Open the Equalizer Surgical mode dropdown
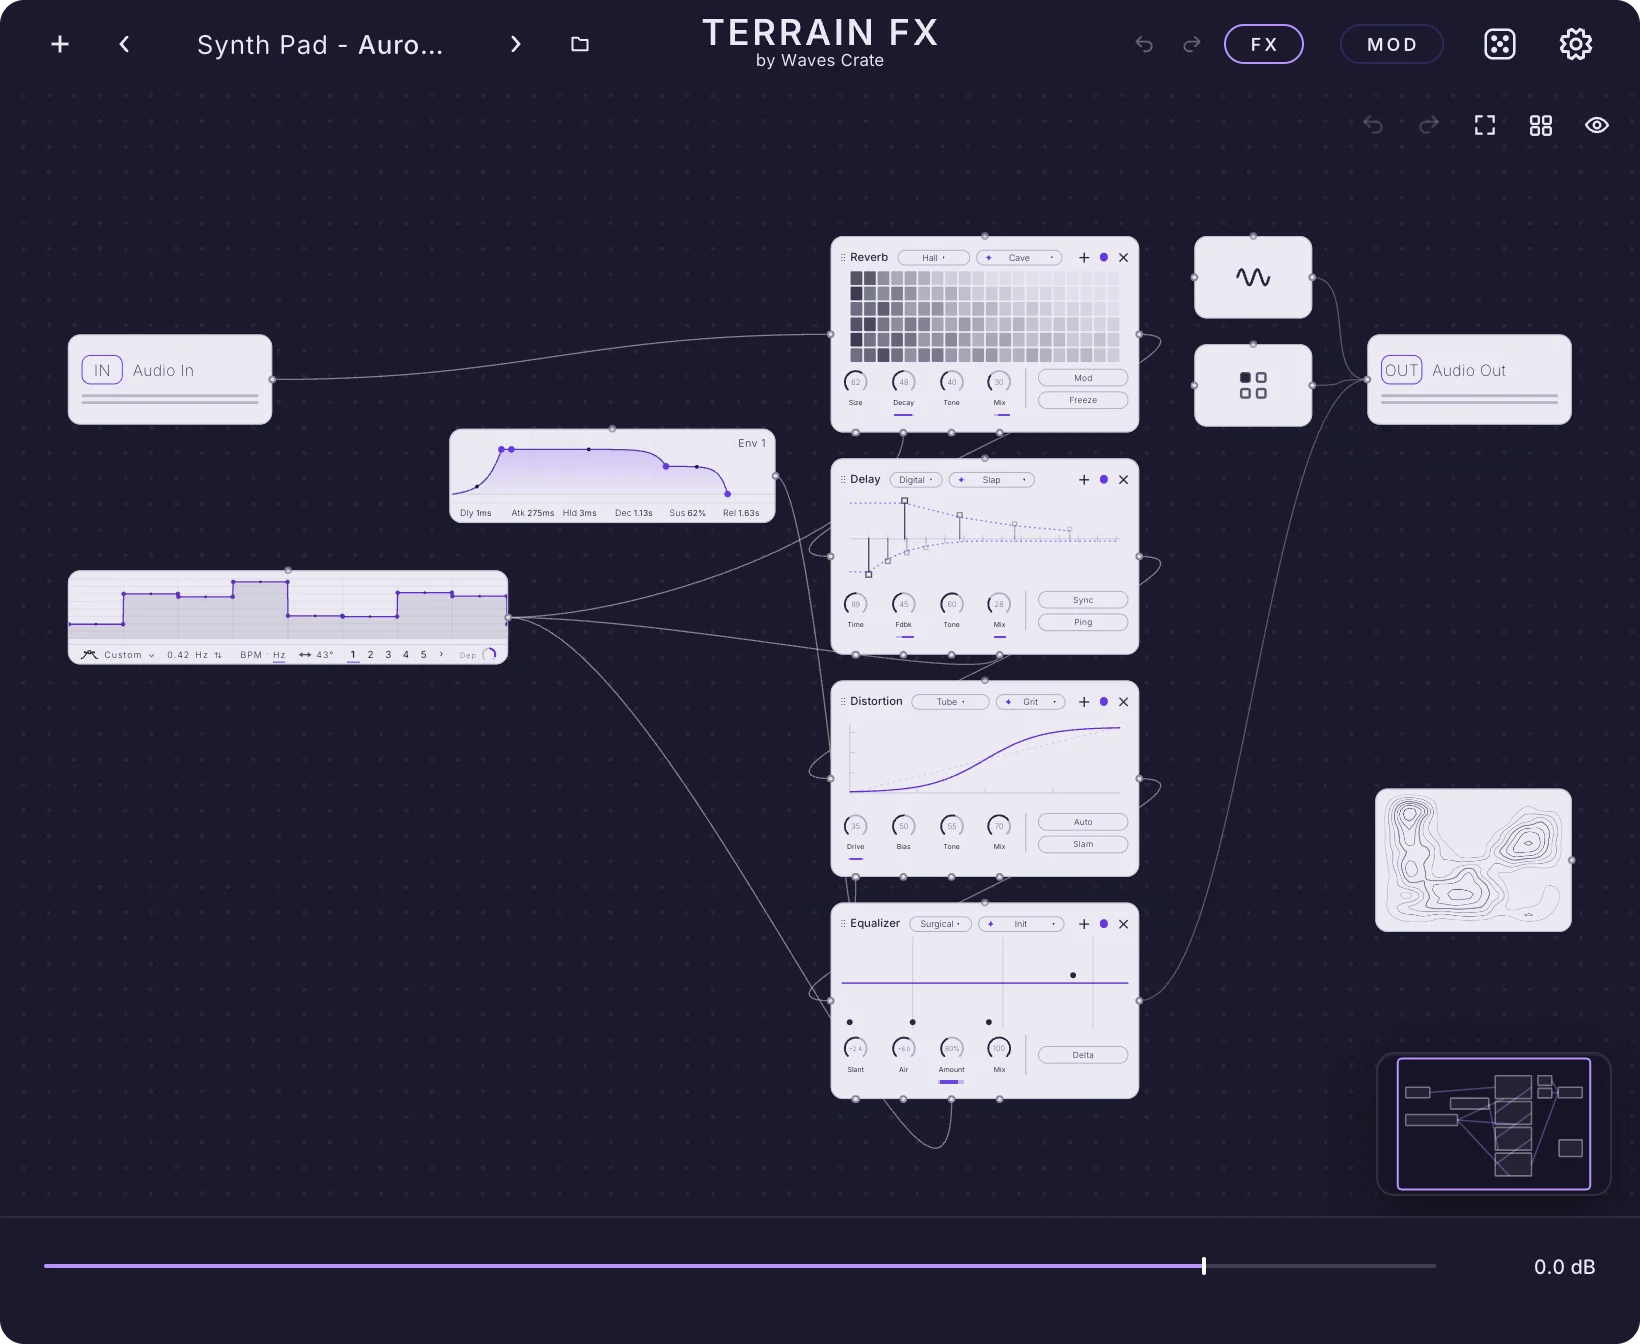The image size is (1640, 1344). point(940,924)
